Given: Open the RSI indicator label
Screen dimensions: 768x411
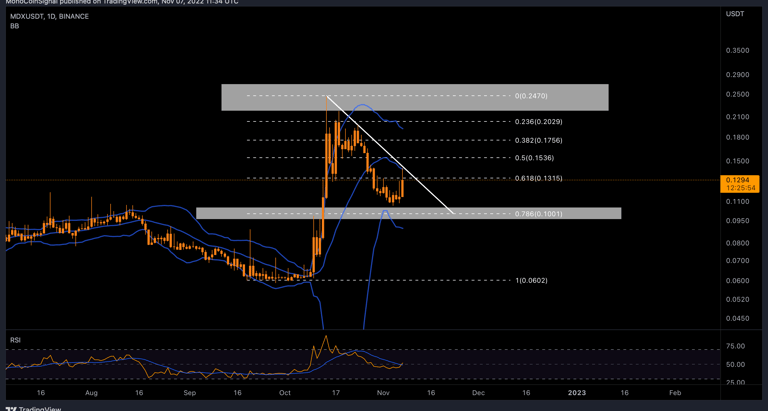Looking at the screenshot, I should [15, 340].
